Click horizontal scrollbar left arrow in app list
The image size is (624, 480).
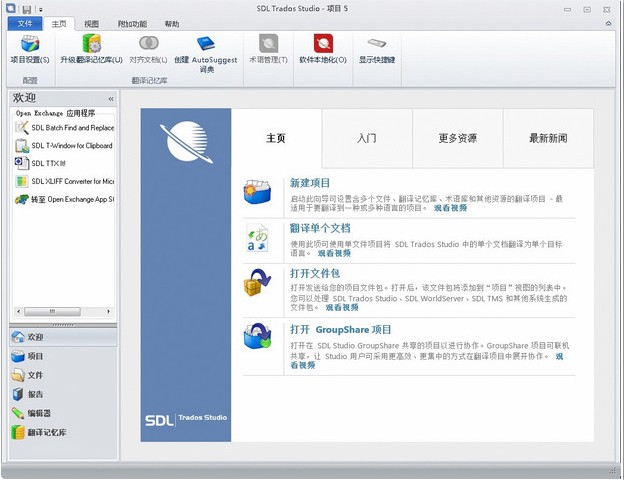point(18,311)
